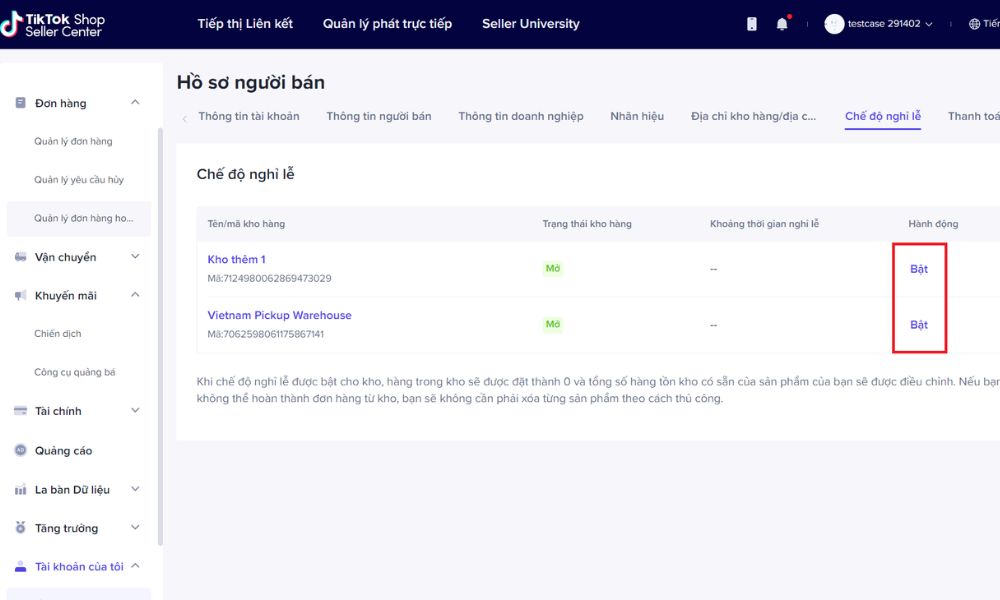
Task: Click the Tăng trưởng medal icon
Action: tap(20, 528)
